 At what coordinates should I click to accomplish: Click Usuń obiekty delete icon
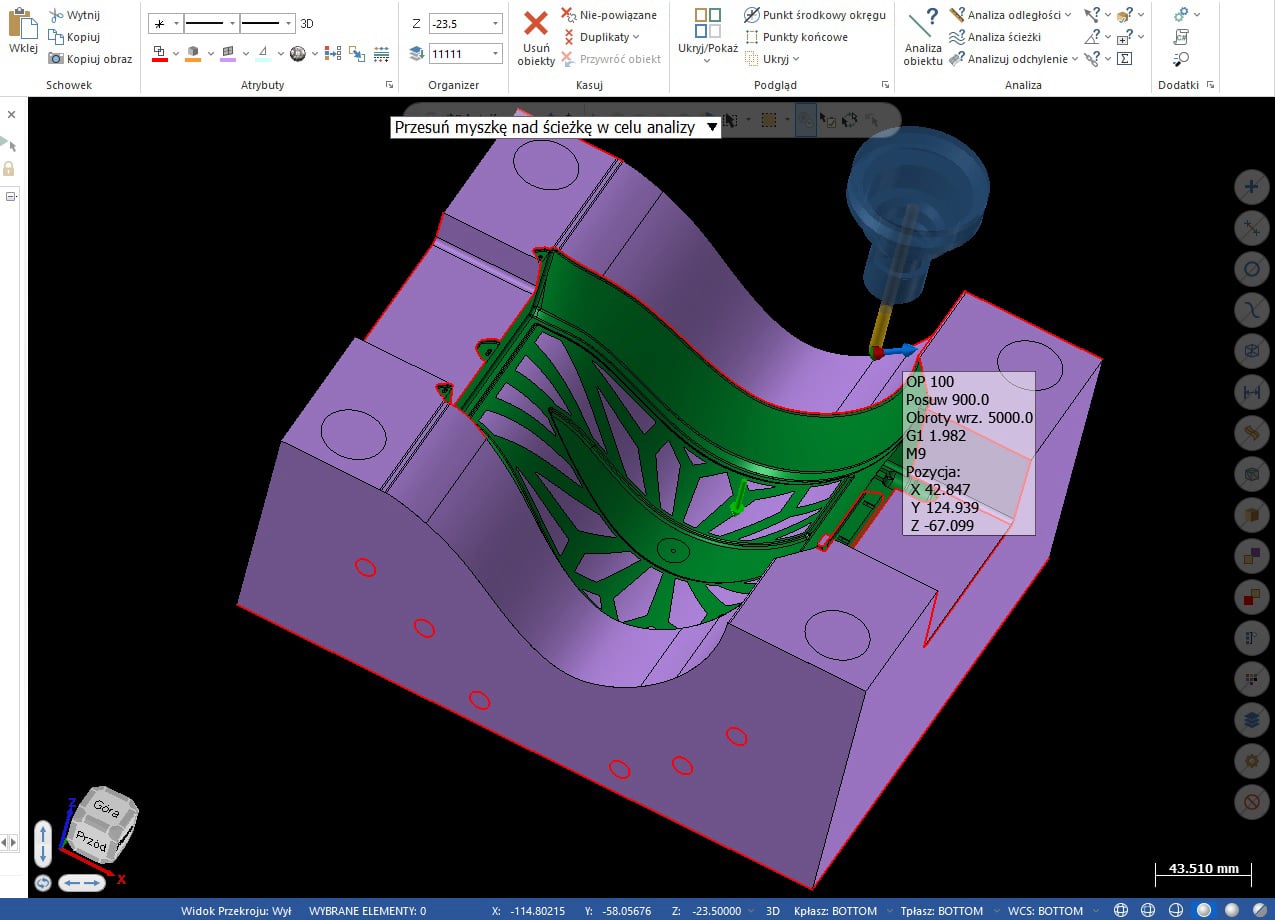click(536, 25)
